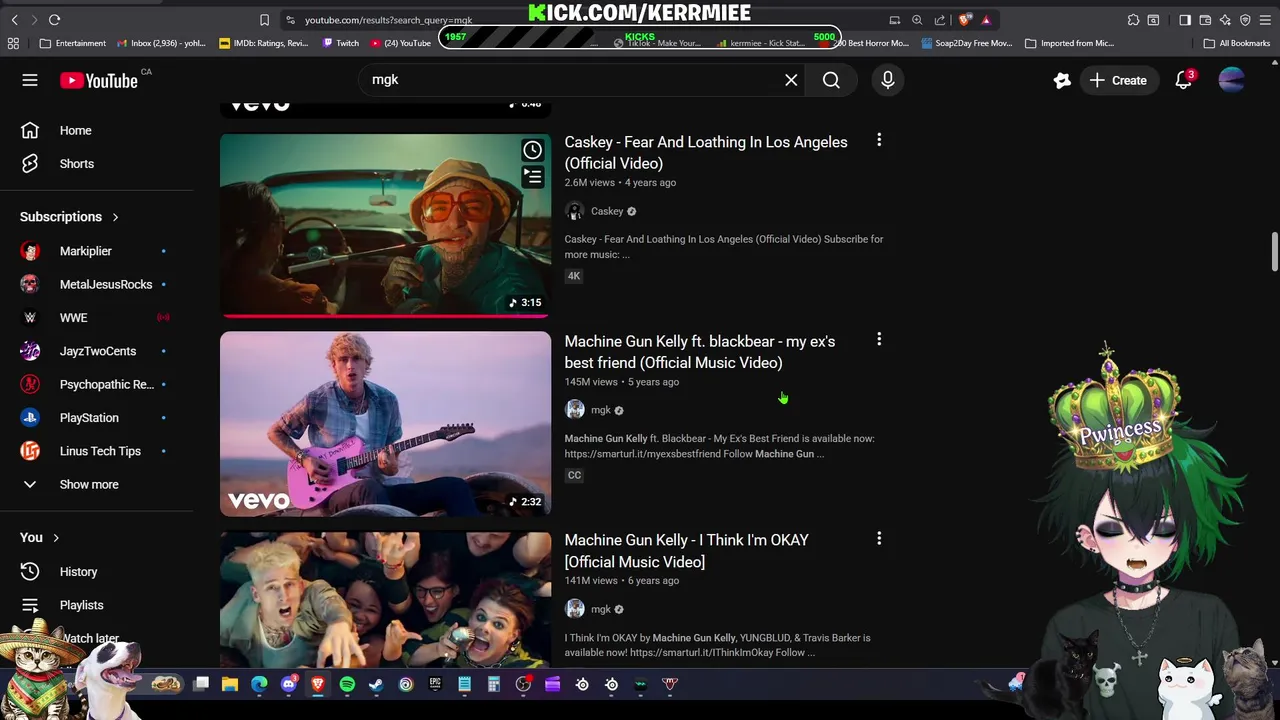
Task: Open File Explorer from the taskbar
Action: [230, 684]
